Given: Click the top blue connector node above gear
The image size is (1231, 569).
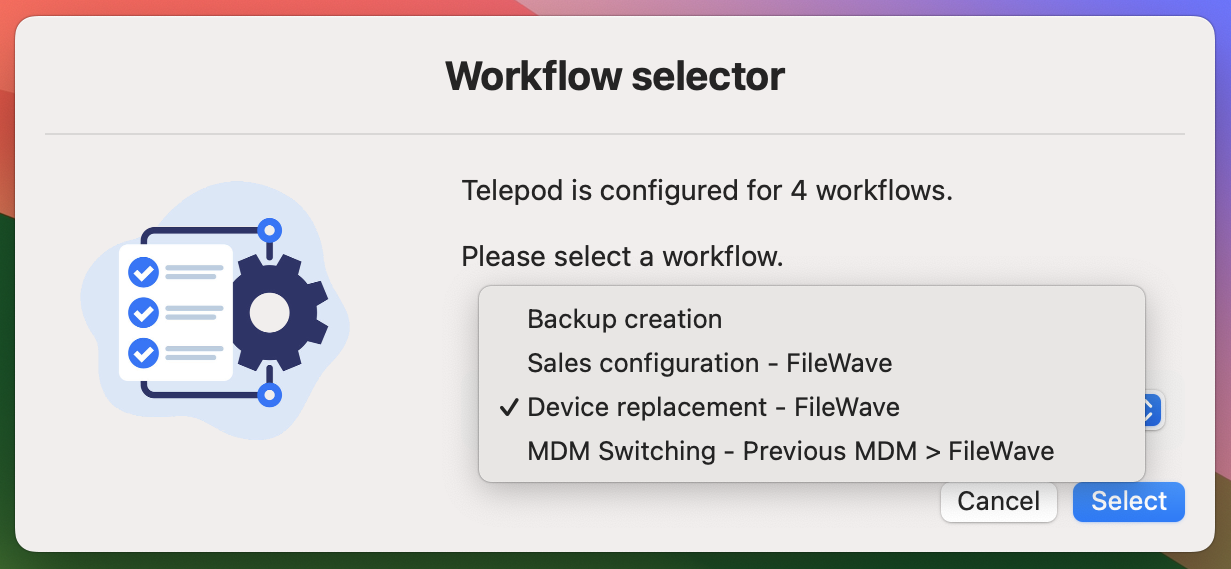Looking at the screenshot, I should (268, 231).
